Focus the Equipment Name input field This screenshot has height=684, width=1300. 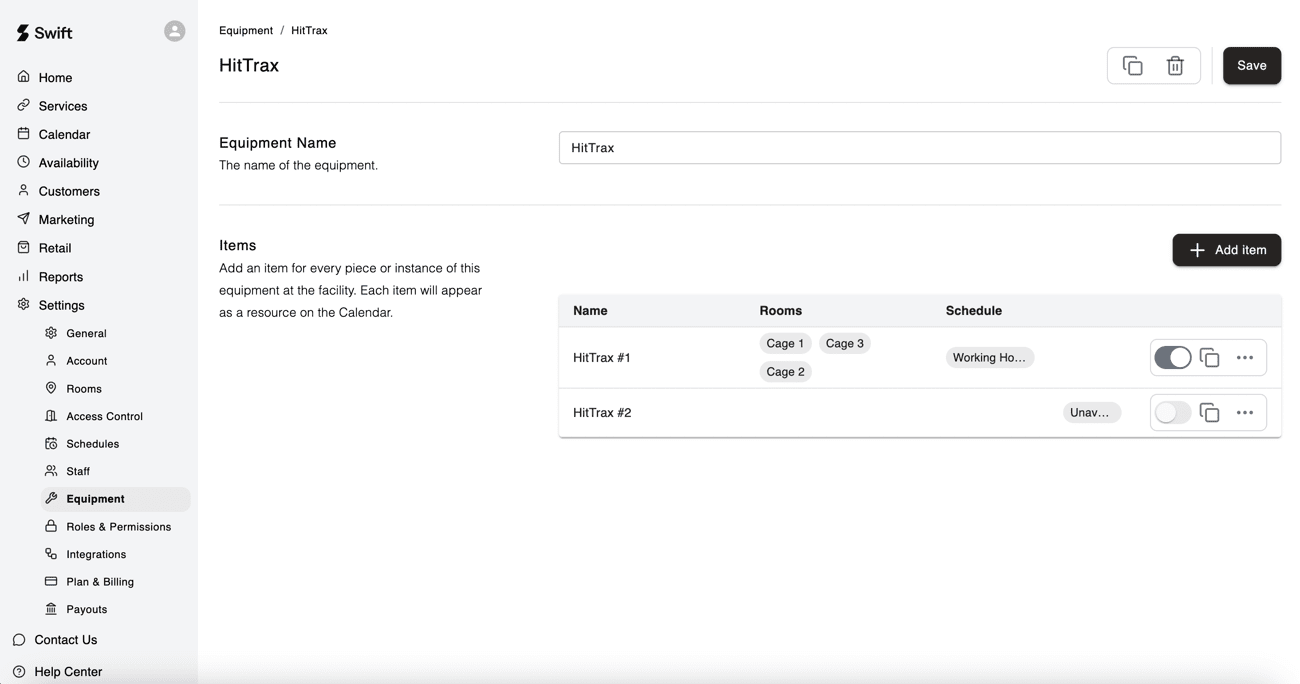pos(920,148)
